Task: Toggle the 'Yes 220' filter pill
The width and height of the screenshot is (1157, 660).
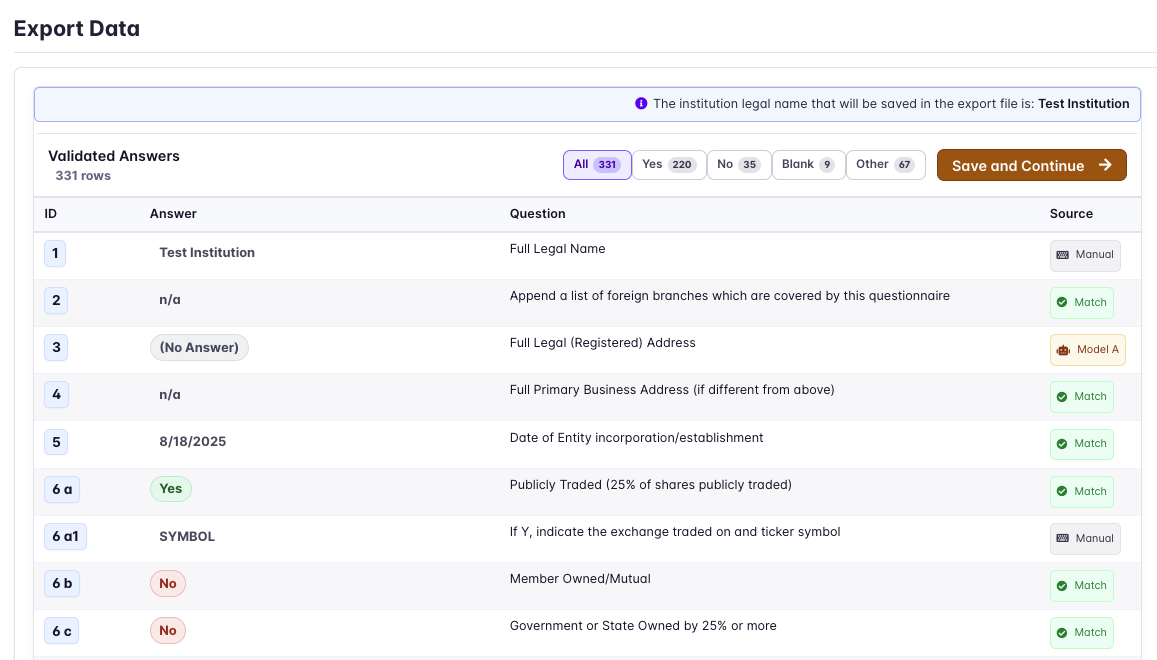Action: click(x=668, y=164)
